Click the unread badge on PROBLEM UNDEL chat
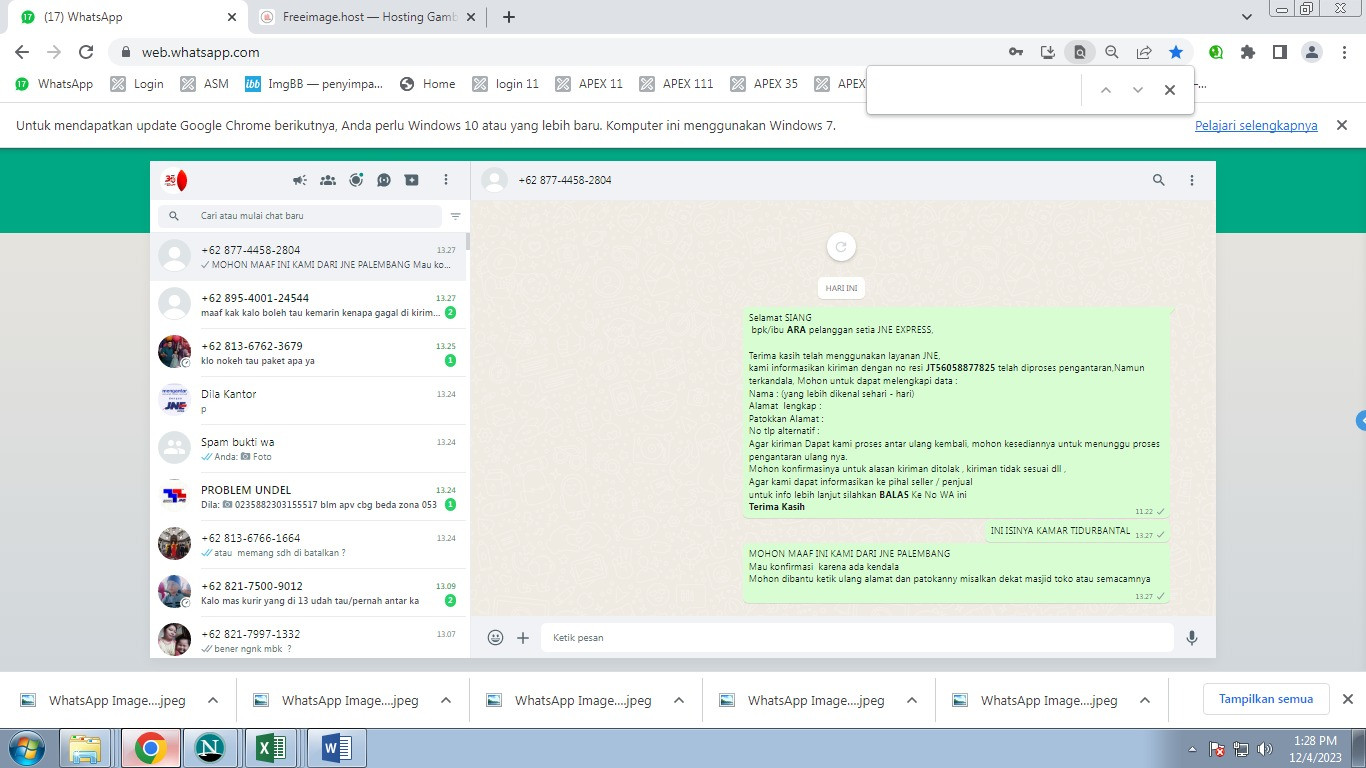Image resolution: width=1366 pixels, height=768 pixels. [450, 505]
